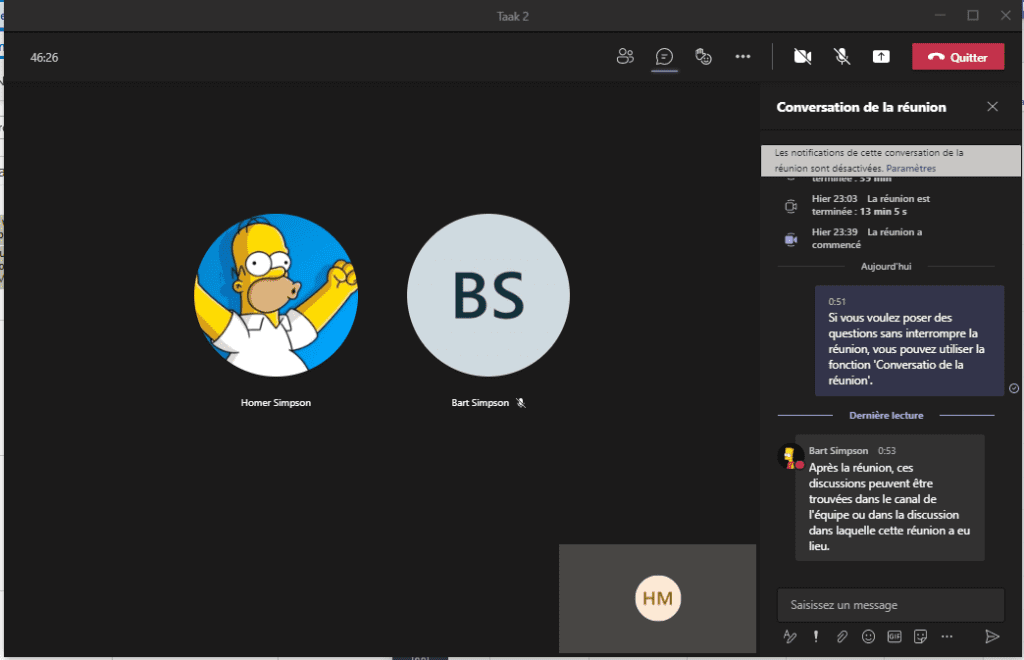Close the Conversation de la réunion panel

(992, 106)
